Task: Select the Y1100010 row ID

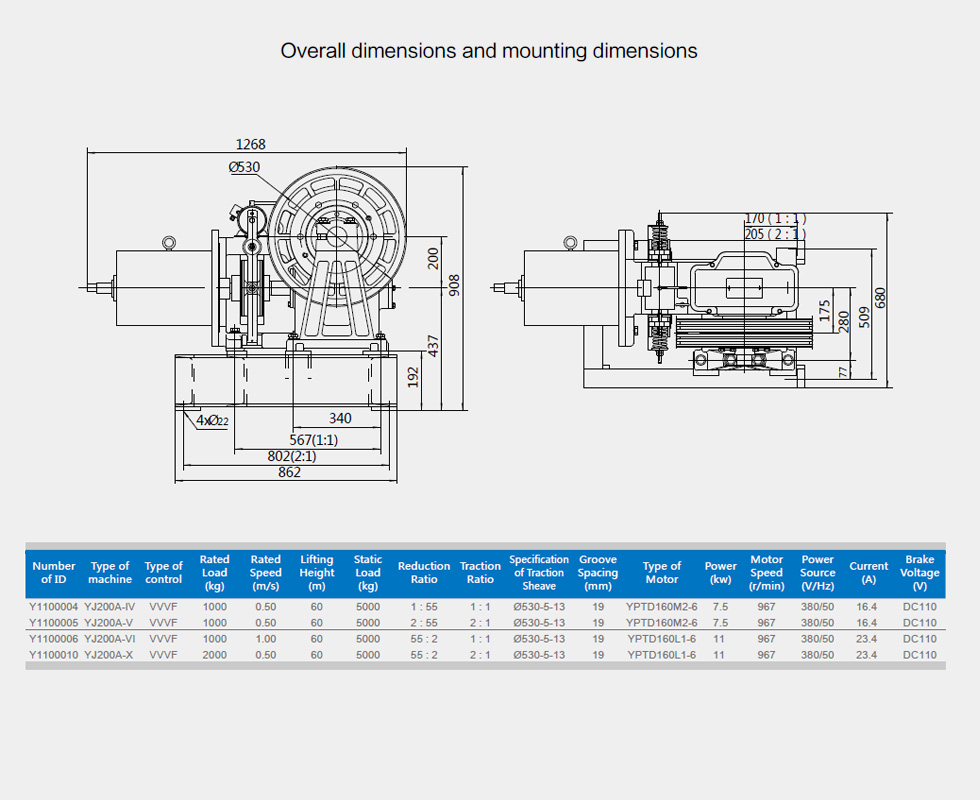Action: [53, 655]
